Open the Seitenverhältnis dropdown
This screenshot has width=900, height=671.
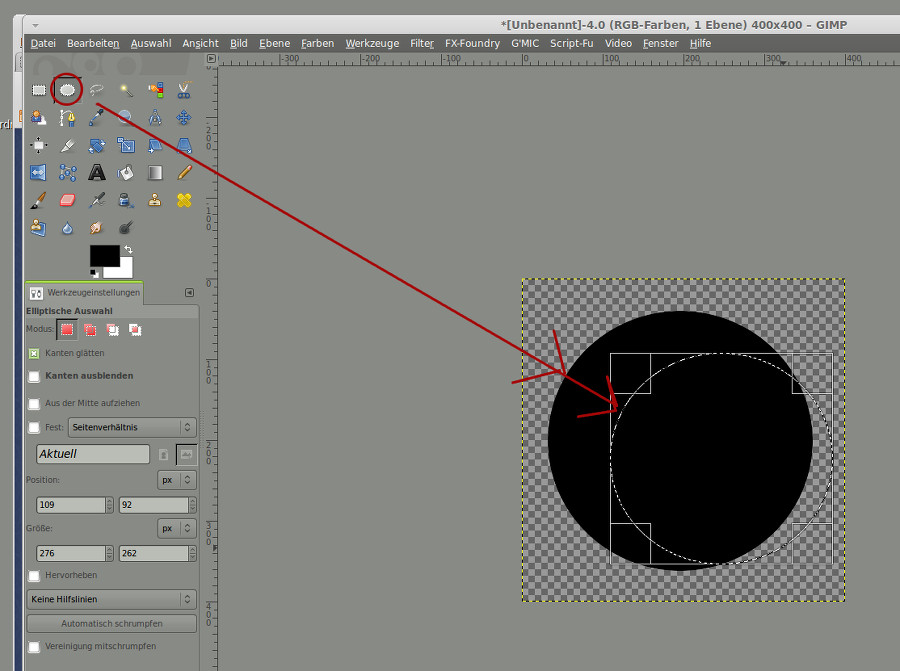click(x=132, y=427)
